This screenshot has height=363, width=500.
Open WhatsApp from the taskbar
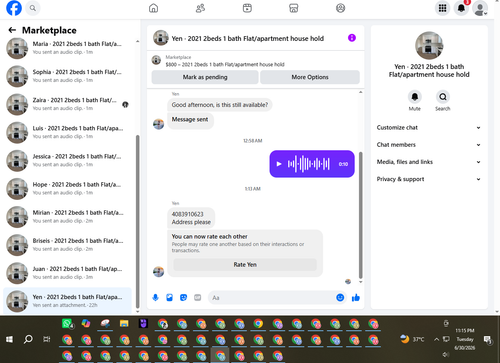pos(68,324)
